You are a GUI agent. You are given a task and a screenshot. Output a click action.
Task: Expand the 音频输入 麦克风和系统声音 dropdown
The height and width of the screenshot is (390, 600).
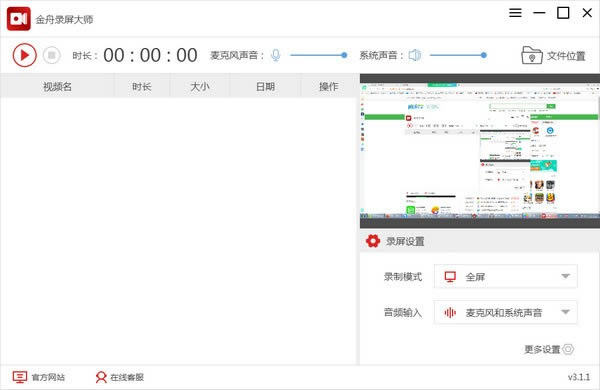pyautogui.click(x=505, y=312)
